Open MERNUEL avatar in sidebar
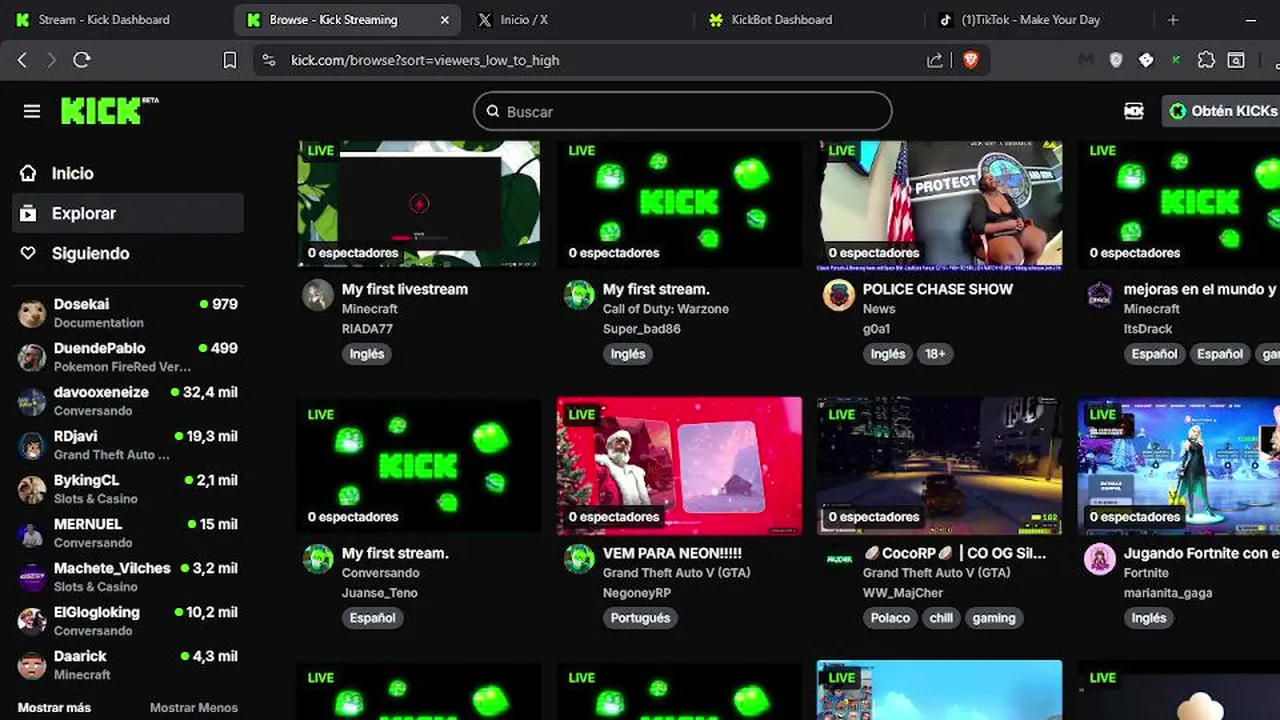This screenshot has width=1280, height=720. (x=32, y=533)
